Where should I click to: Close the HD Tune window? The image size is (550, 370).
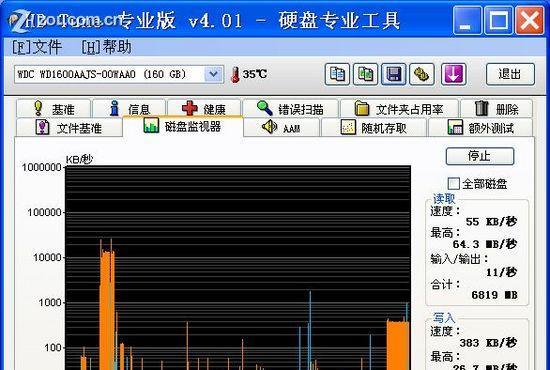529,21
